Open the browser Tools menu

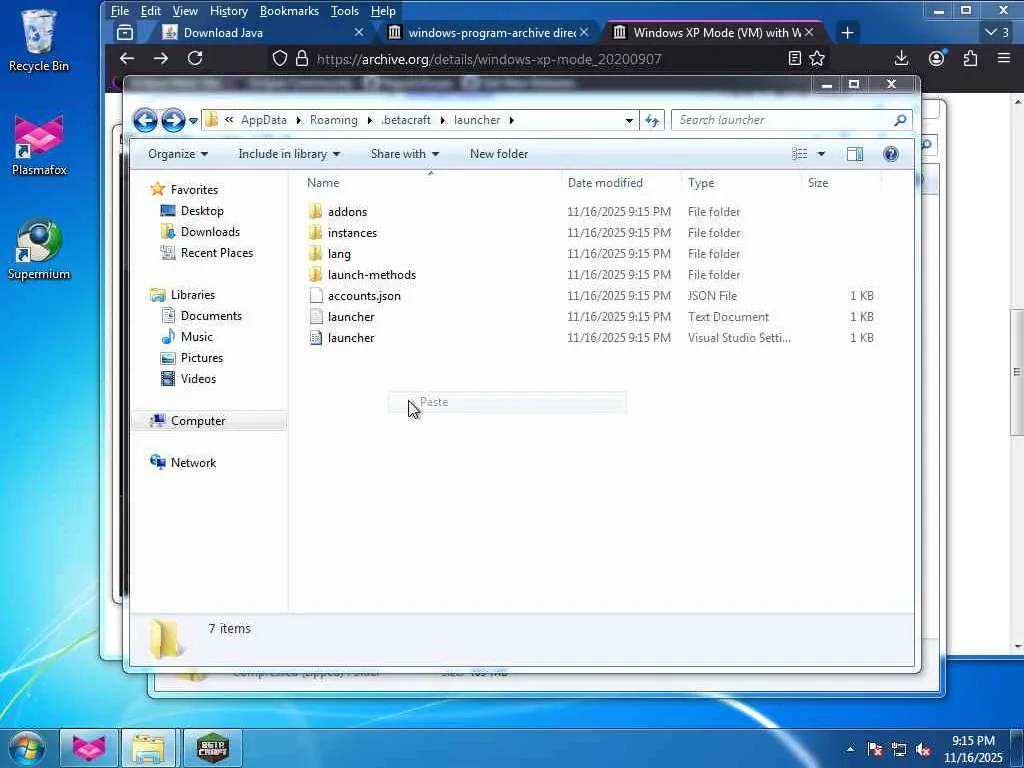tap(344, 11)
